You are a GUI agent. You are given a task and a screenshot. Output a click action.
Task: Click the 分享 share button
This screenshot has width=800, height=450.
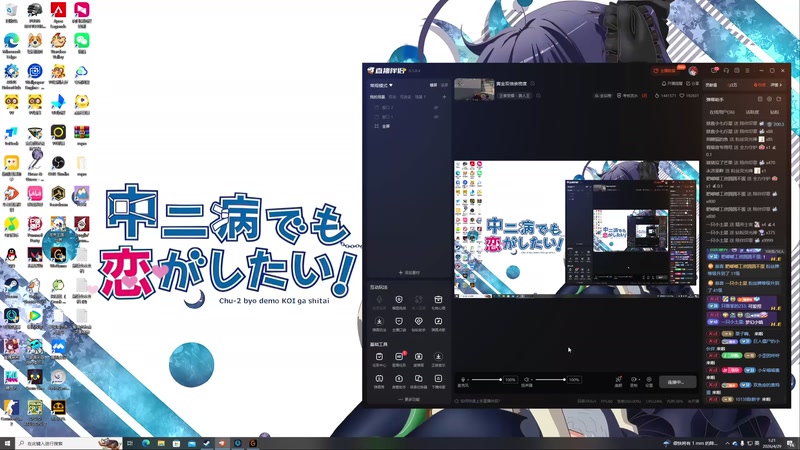[692, 84]
